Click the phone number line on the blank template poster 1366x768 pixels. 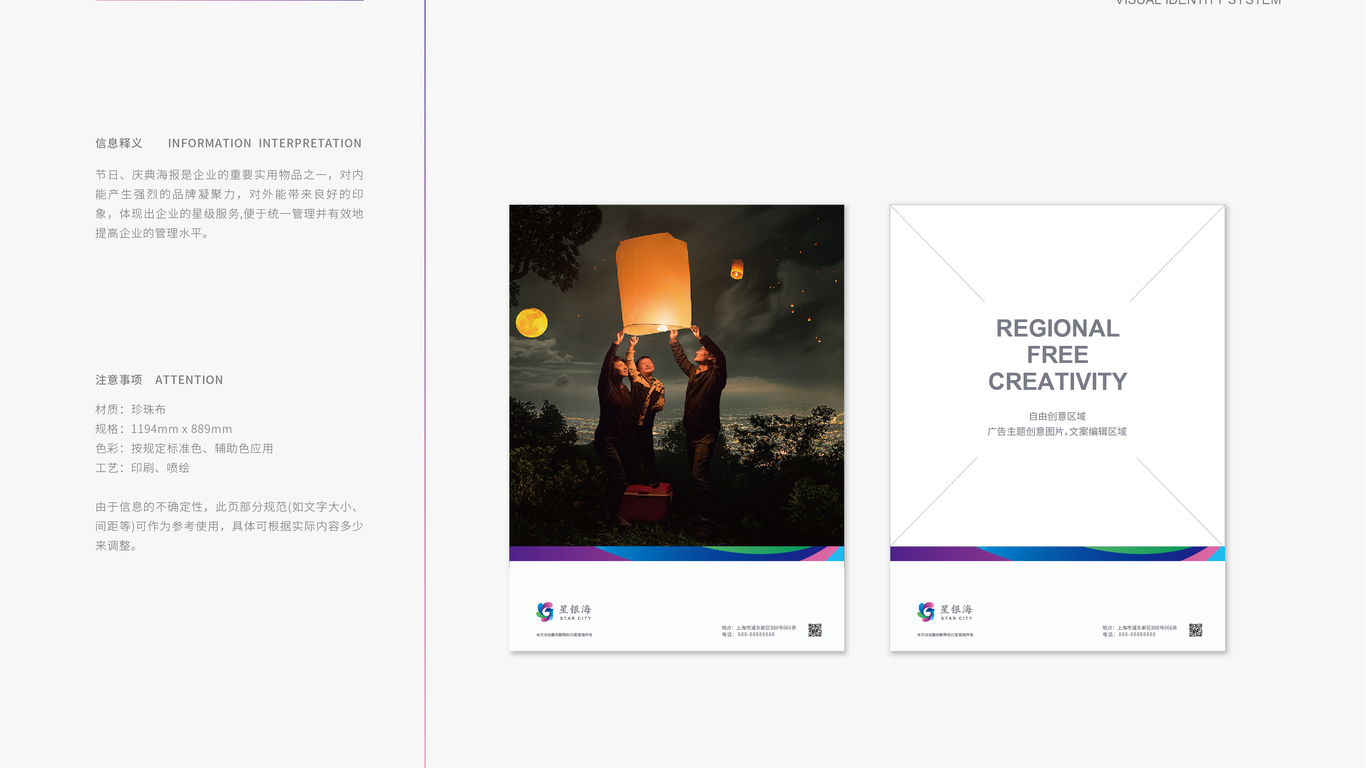1130,634
